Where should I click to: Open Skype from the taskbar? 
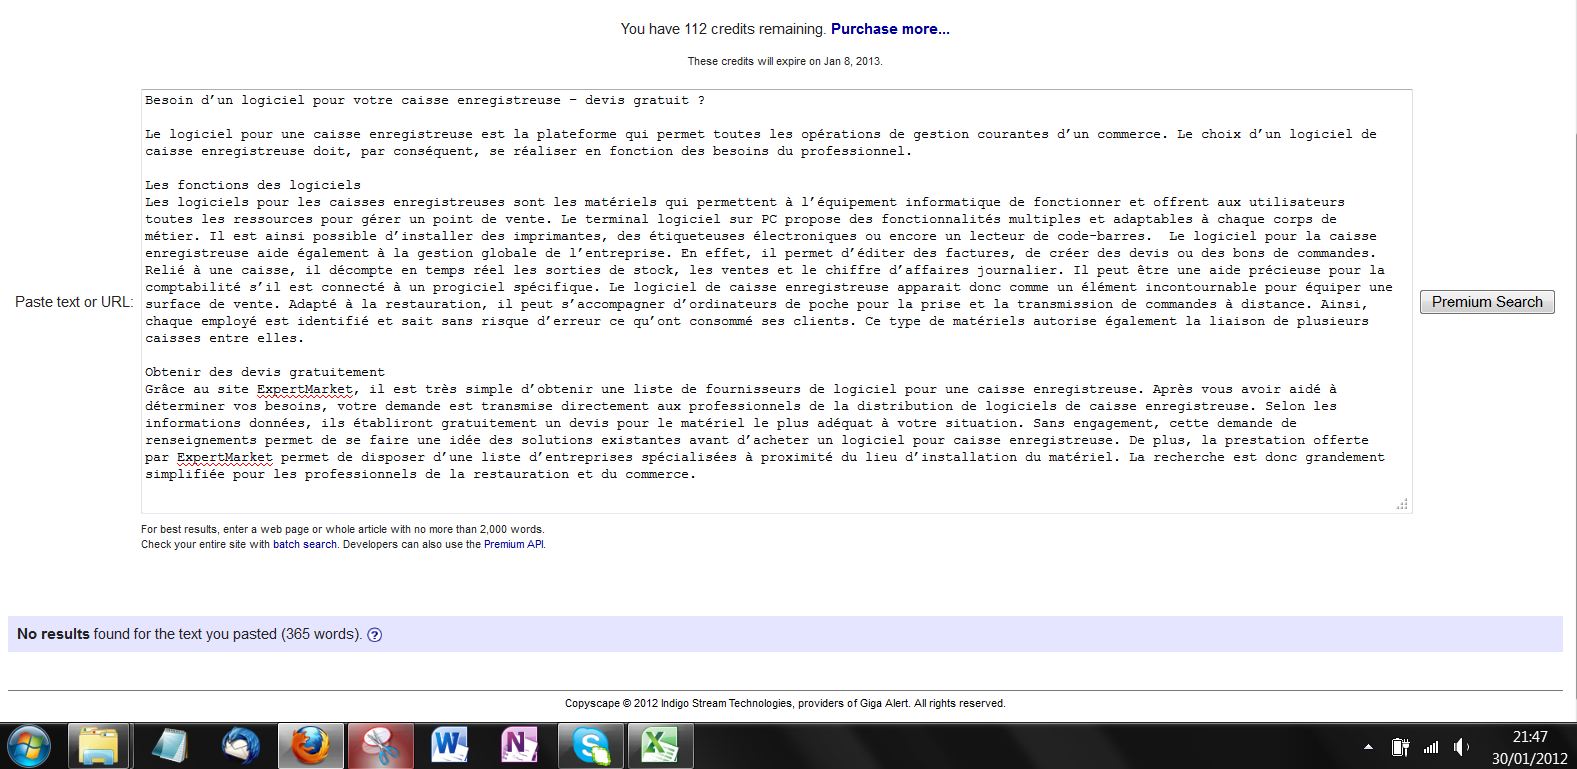click(590, 746)
